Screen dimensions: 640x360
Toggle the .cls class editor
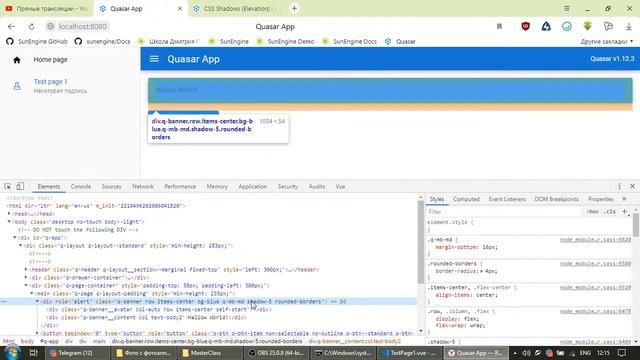pyautogui.click(x=610, y=211)
